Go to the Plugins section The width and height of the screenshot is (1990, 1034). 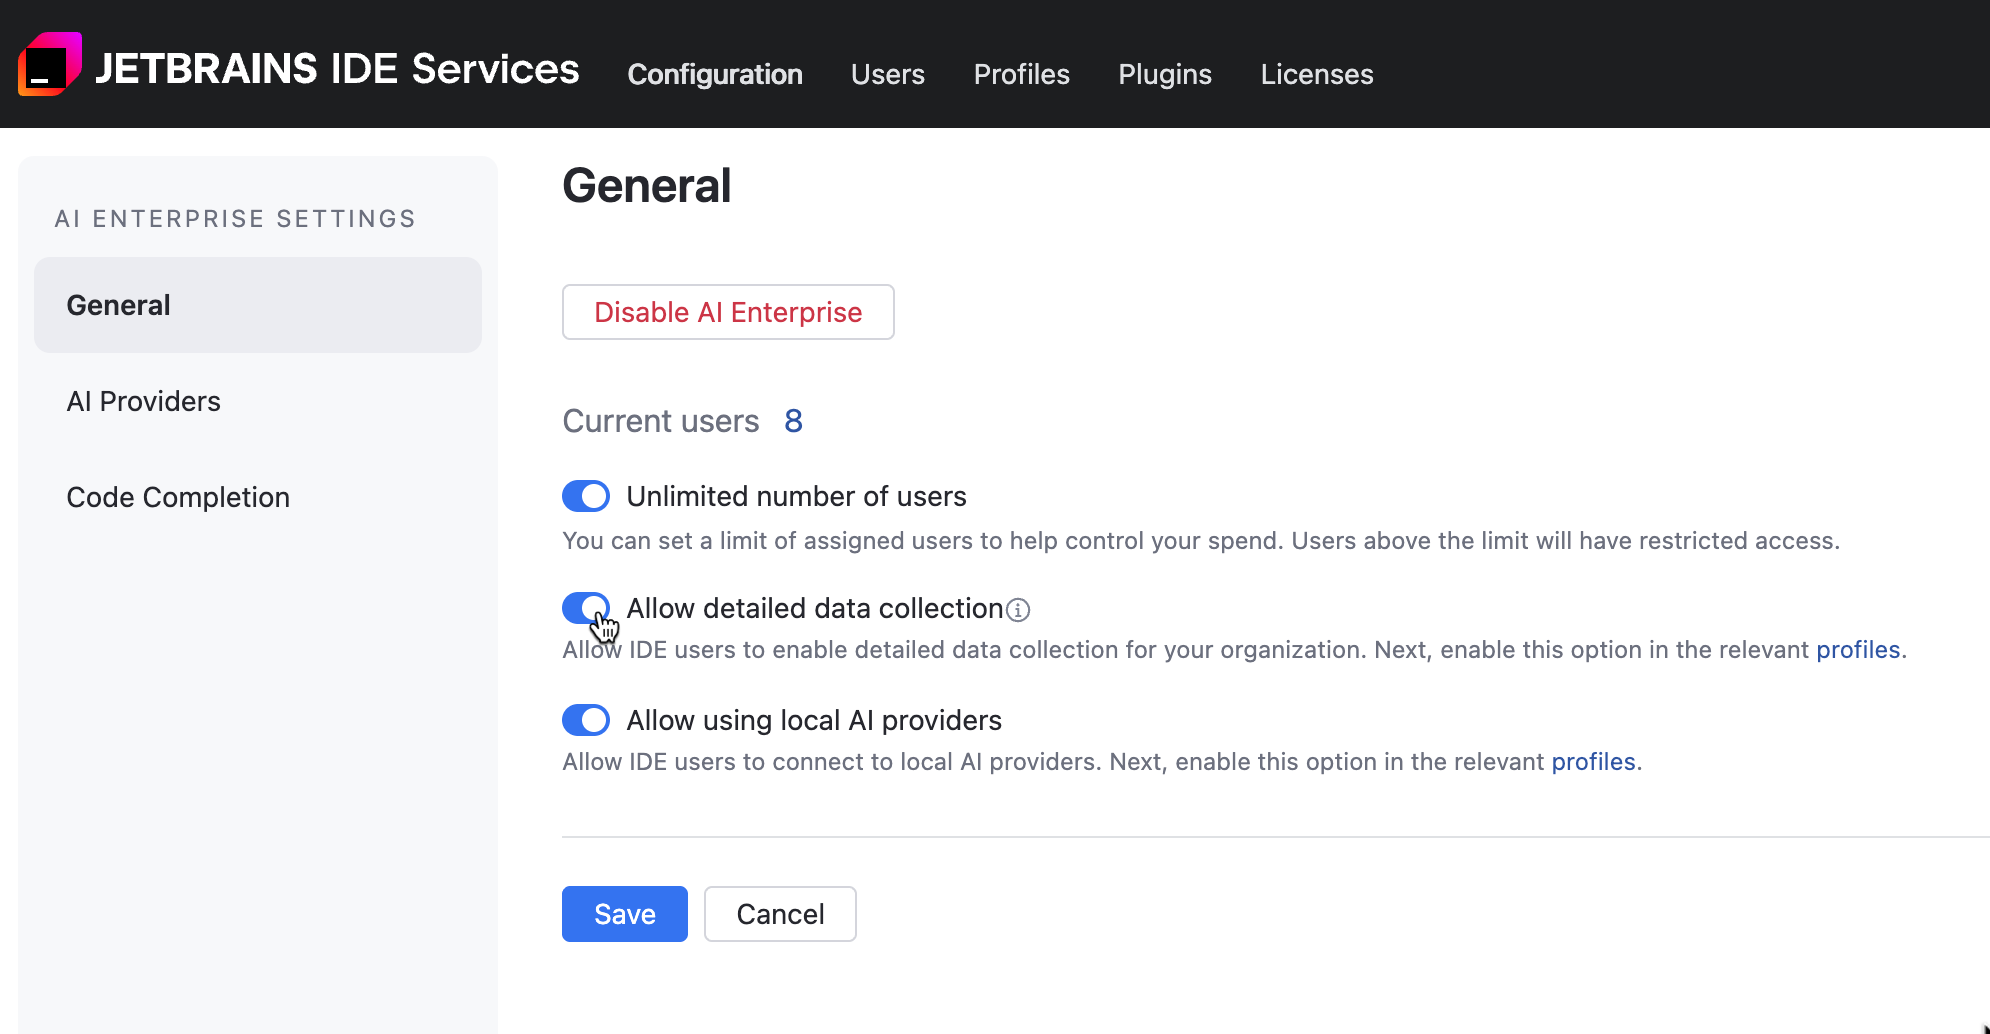pos(1164,74)
